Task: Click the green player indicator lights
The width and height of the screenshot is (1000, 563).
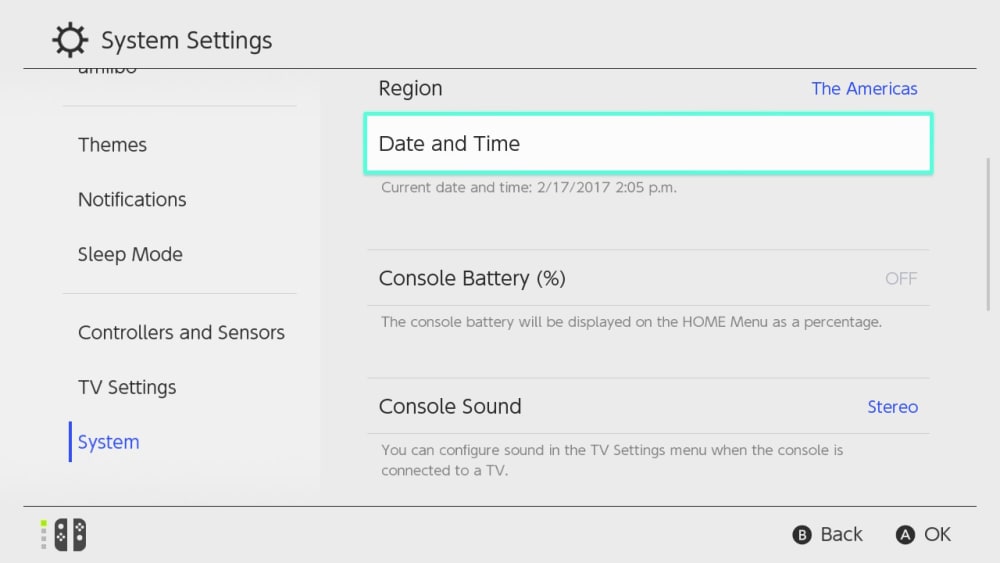Action: (43, 534)
